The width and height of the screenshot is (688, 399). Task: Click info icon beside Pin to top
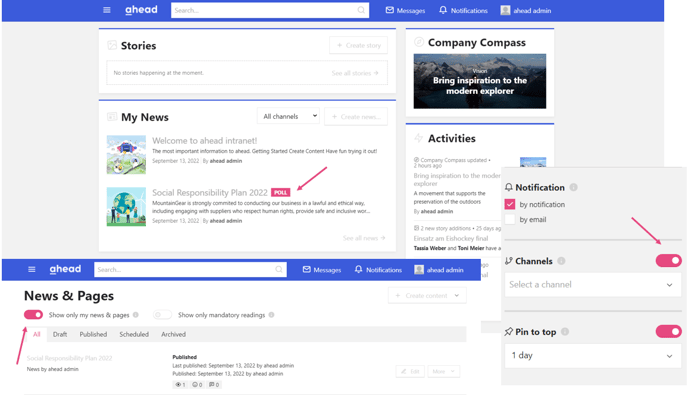(x=565, y=332)
